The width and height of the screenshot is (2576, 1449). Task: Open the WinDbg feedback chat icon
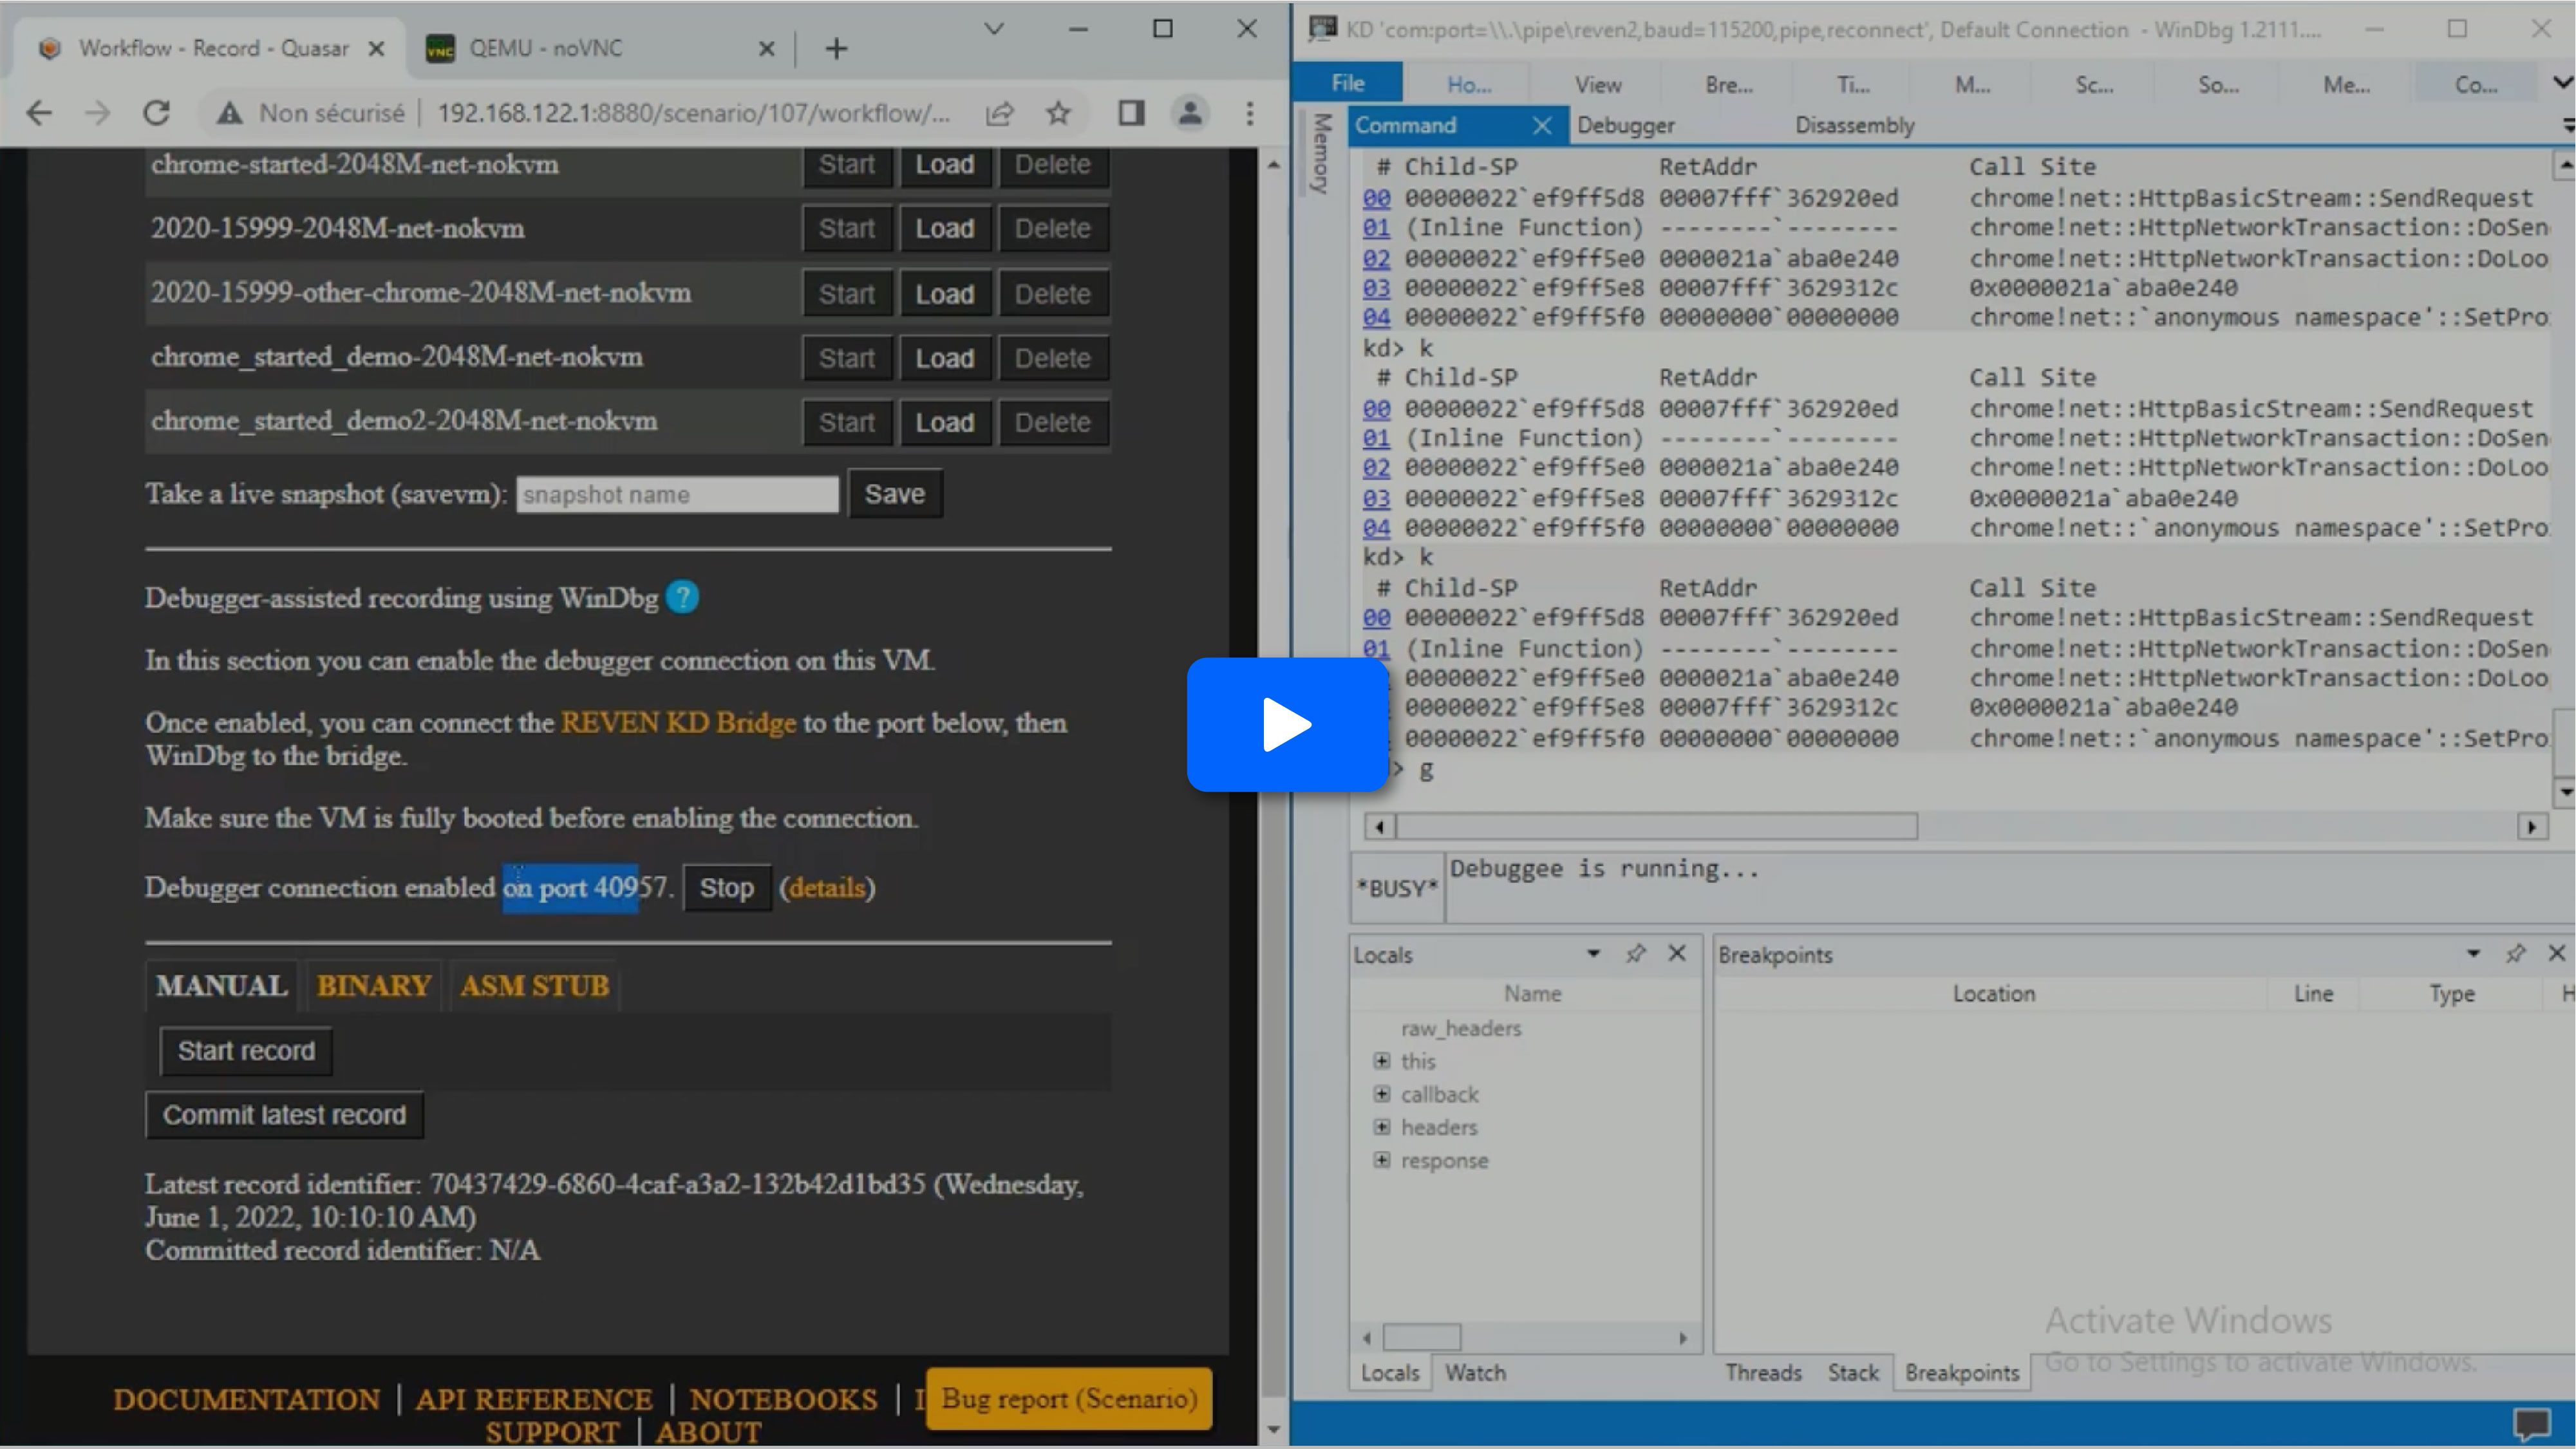point(2532,1422)
